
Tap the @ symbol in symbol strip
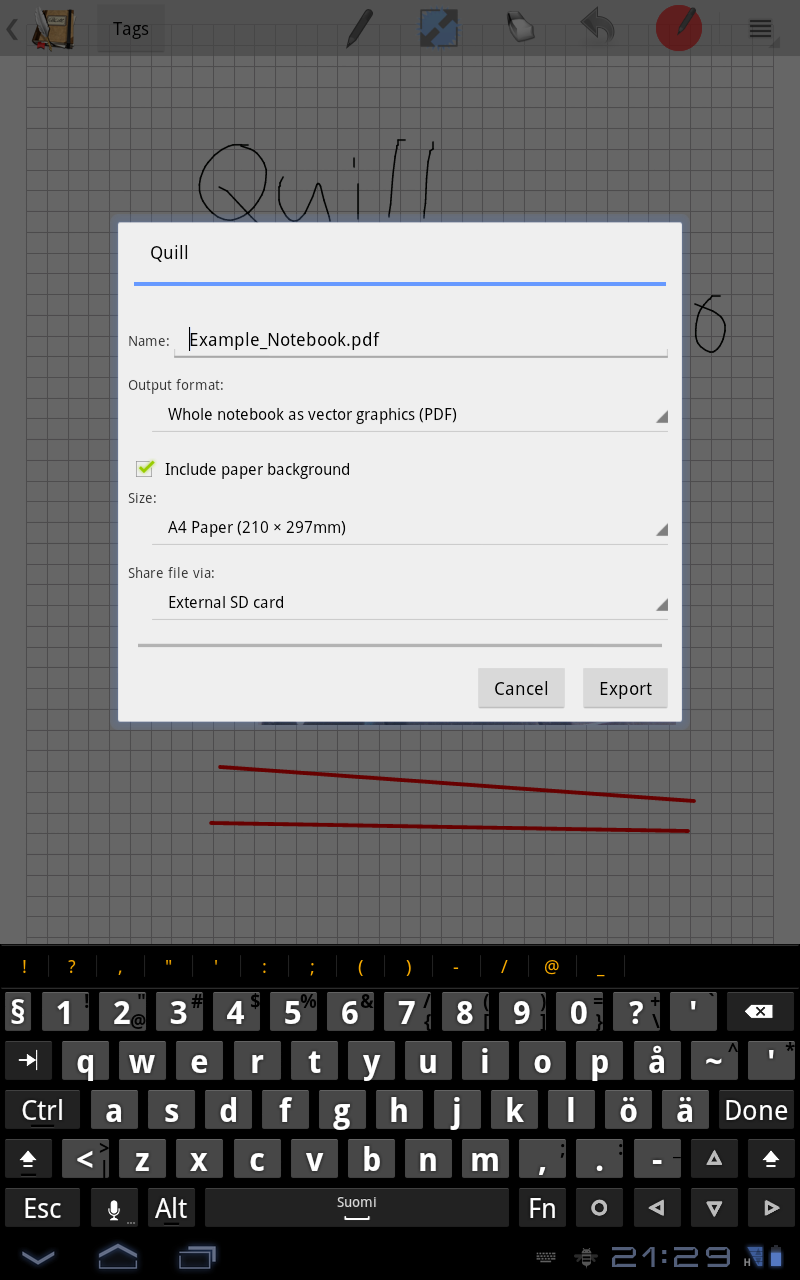click(x=551, y=967)
